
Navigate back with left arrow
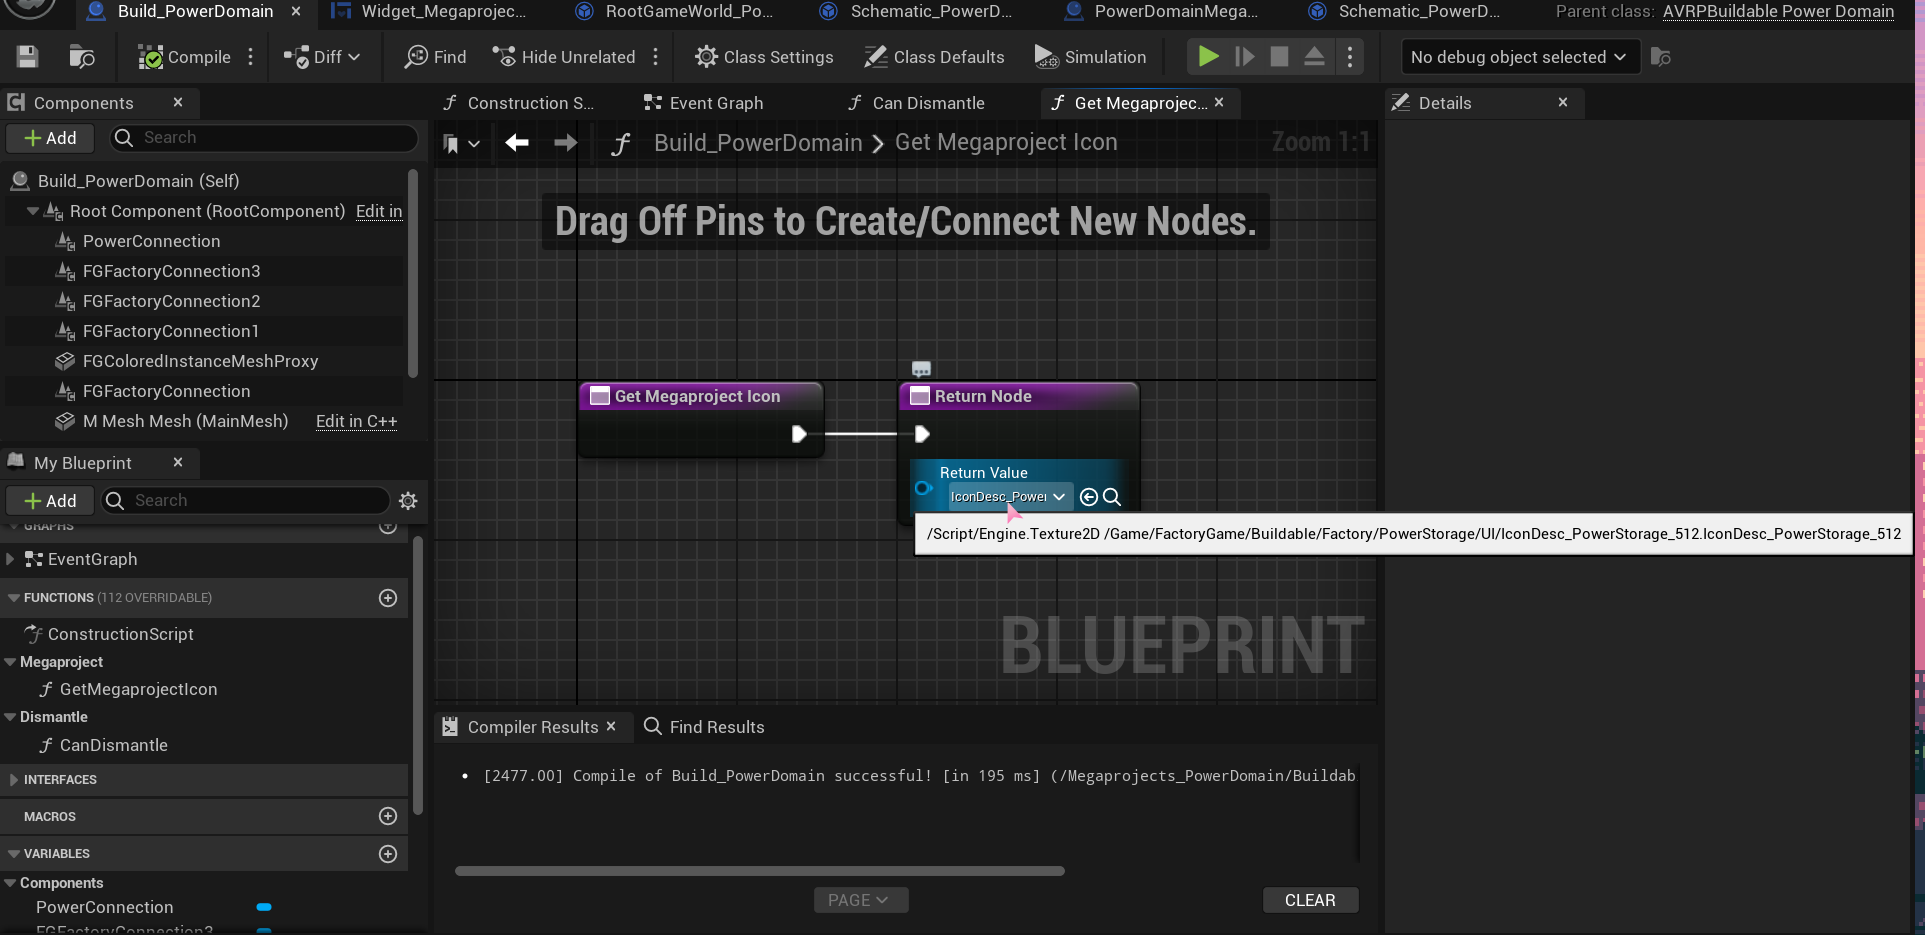point(517,143)
